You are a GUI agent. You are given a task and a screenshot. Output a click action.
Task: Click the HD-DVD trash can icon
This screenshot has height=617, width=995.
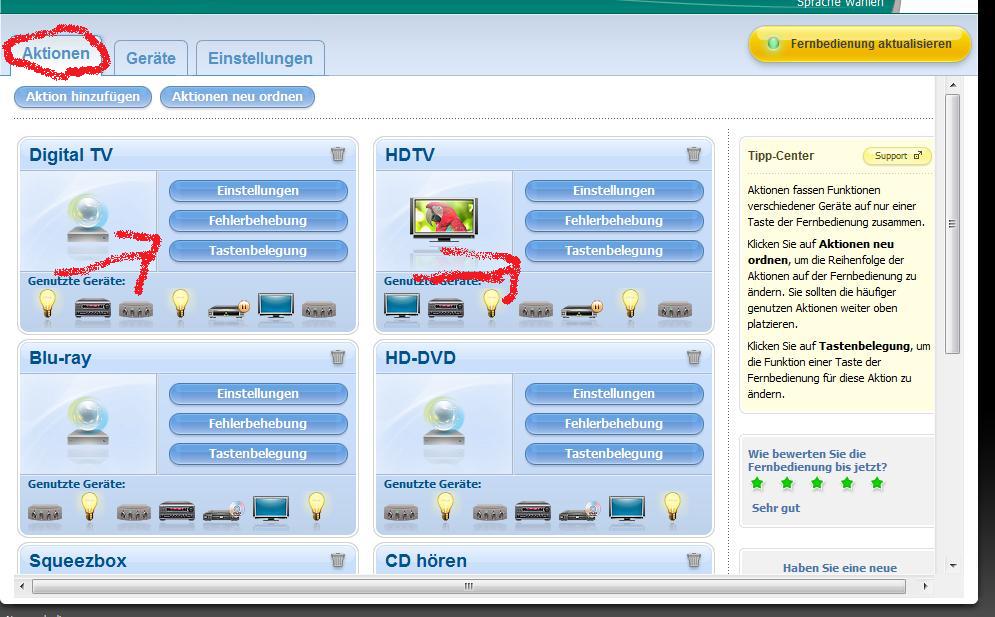(694, 357)
